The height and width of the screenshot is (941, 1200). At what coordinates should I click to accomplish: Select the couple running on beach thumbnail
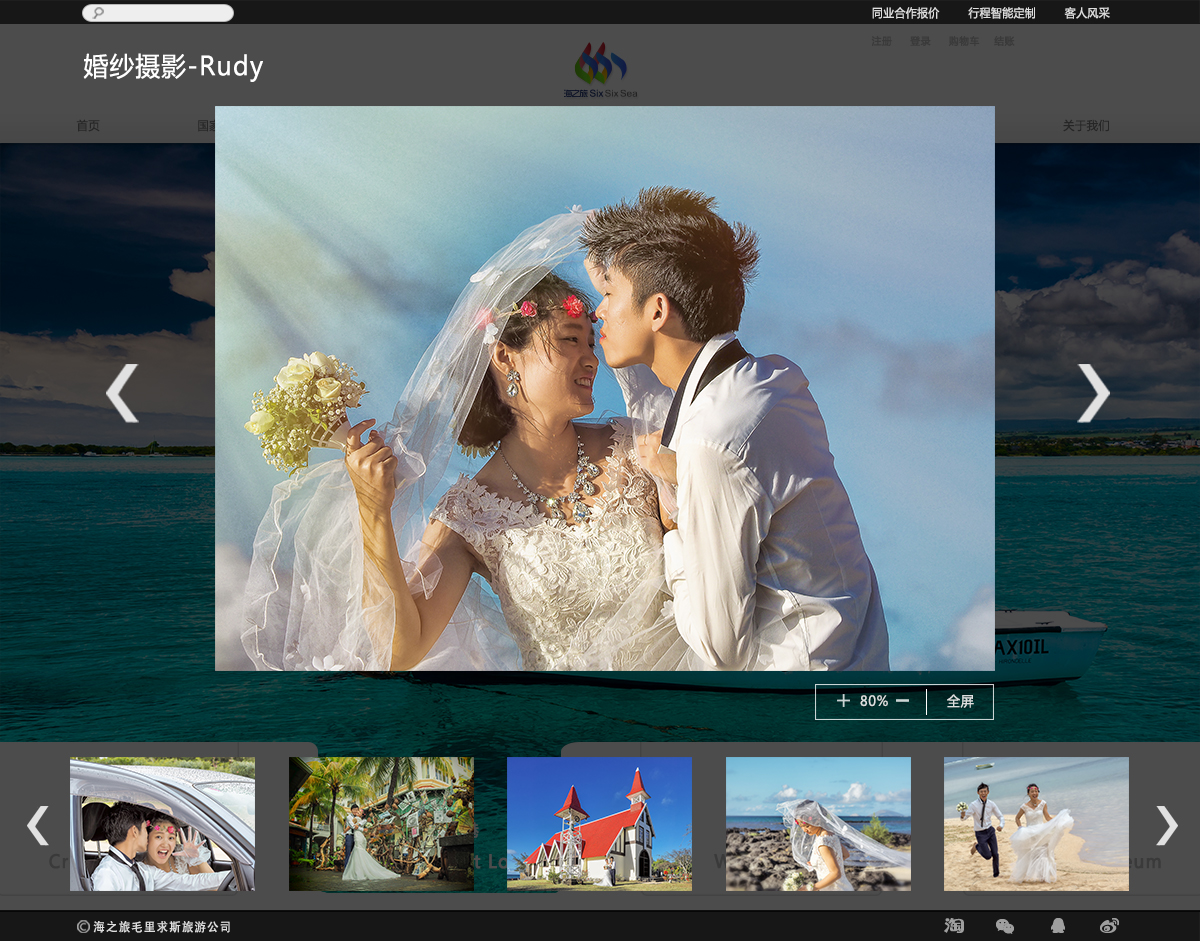point(1036,824)
